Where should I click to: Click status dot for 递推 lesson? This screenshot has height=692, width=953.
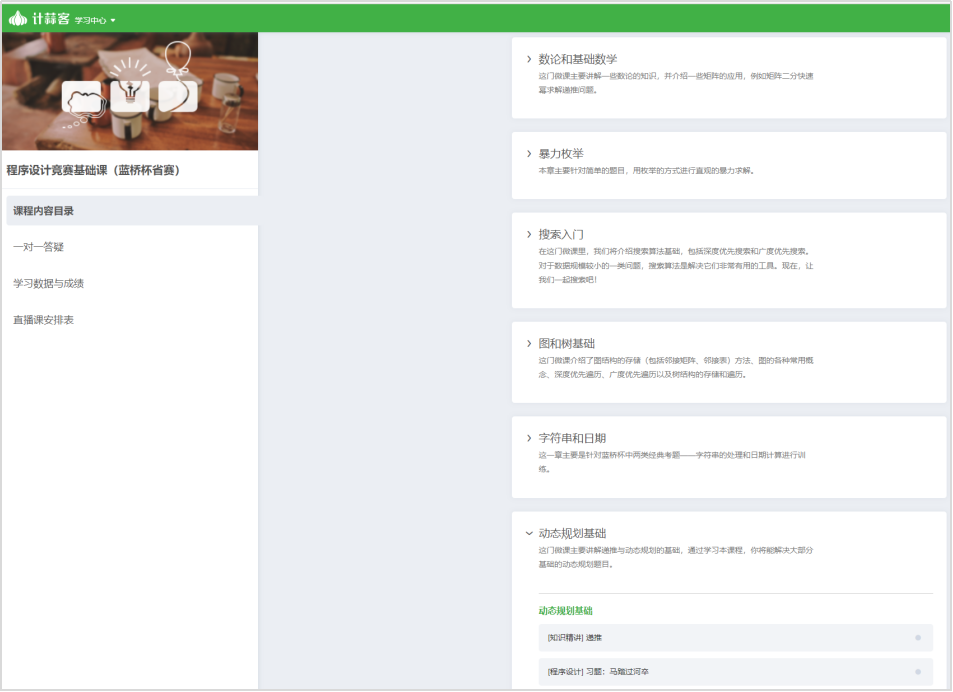click(x=917, y=637)
